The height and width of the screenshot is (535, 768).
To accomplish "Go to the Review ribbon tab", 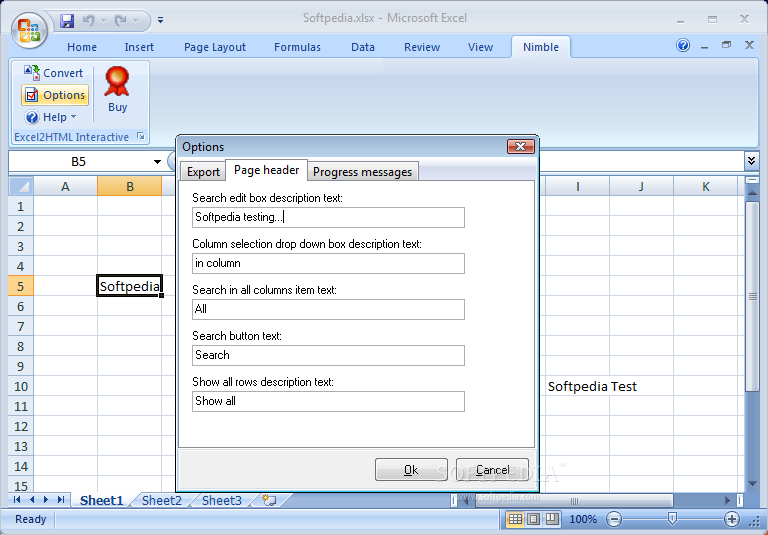I will [422, 47].
